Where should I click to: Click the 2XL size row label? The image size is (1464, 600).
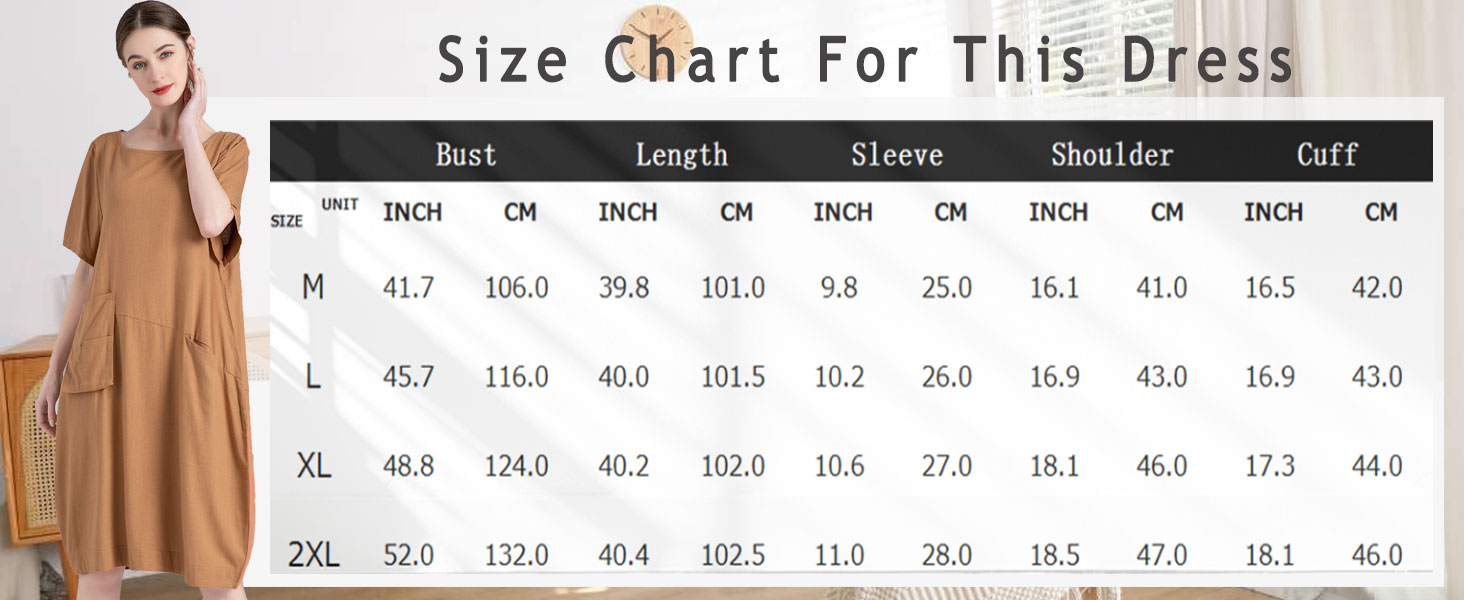pos(313,555)
